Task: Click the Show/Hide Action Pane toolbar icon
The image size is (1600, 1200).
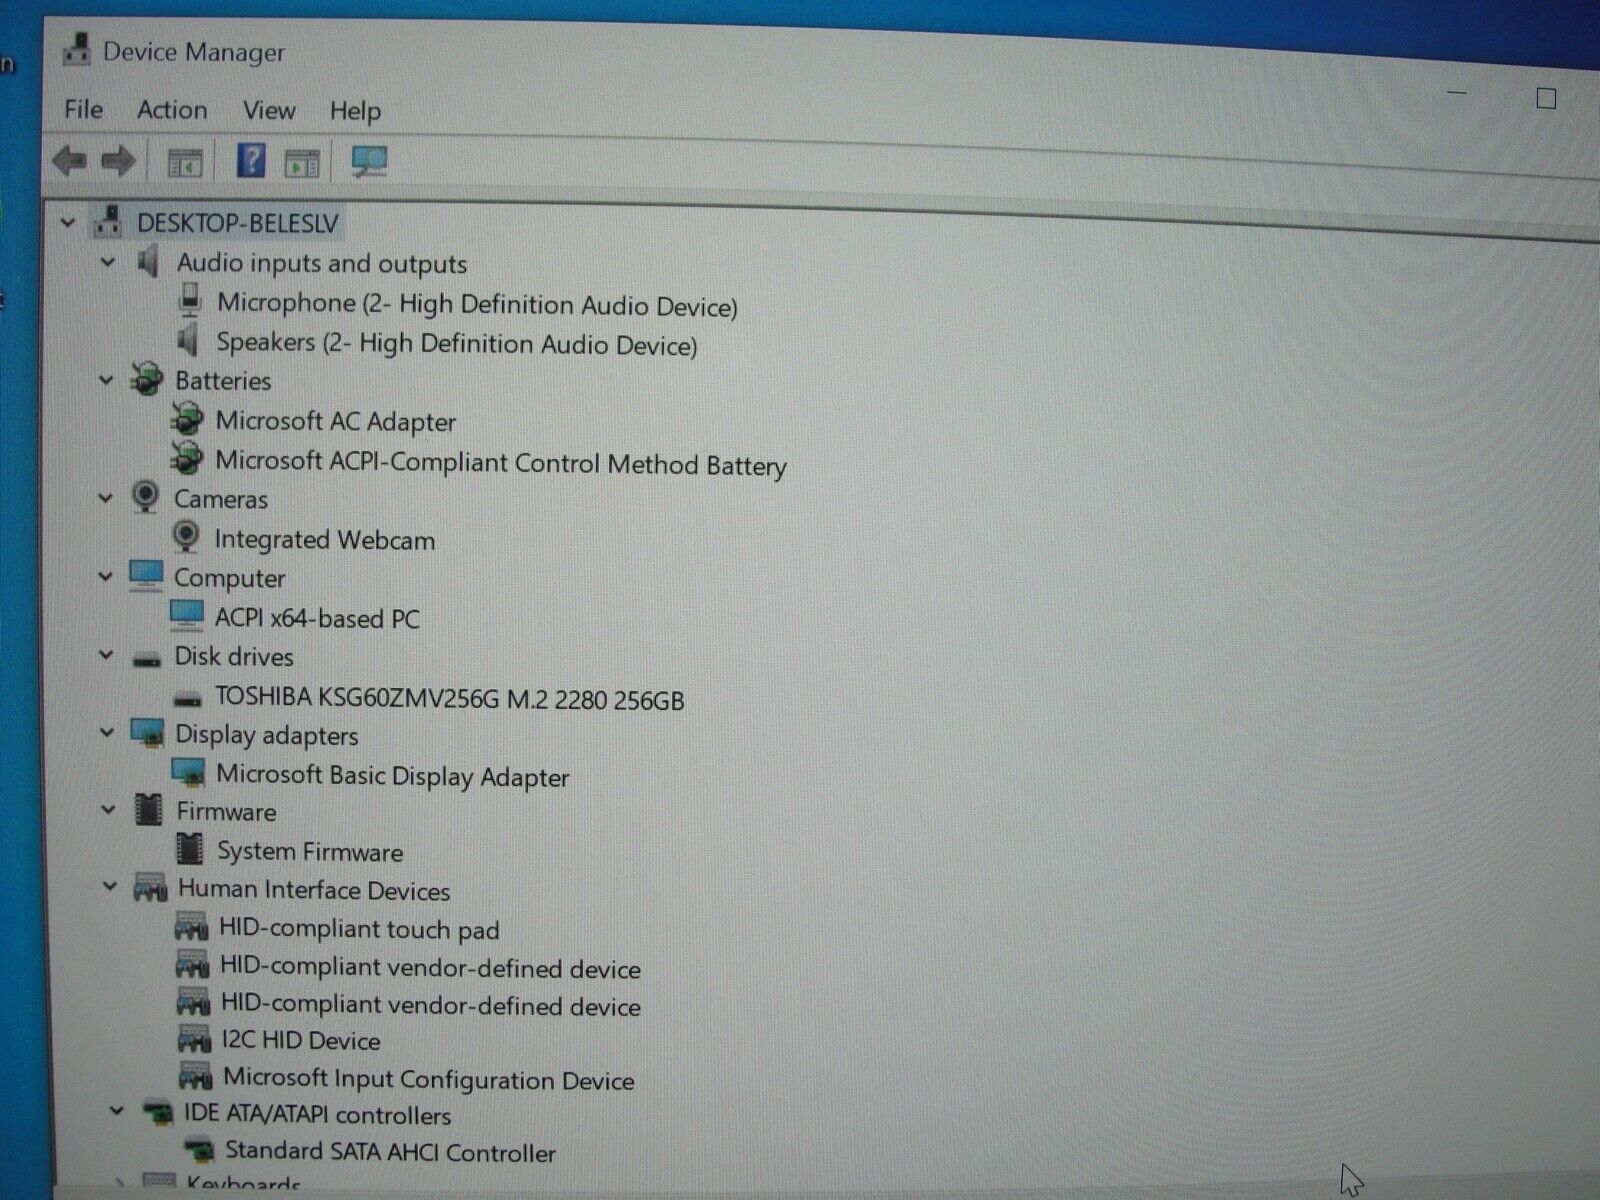Action: [302, 162]
